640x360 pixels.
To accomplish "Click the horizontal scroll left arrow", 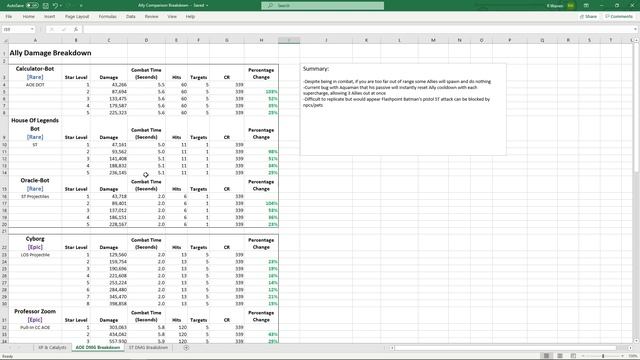I will [392, 348].
